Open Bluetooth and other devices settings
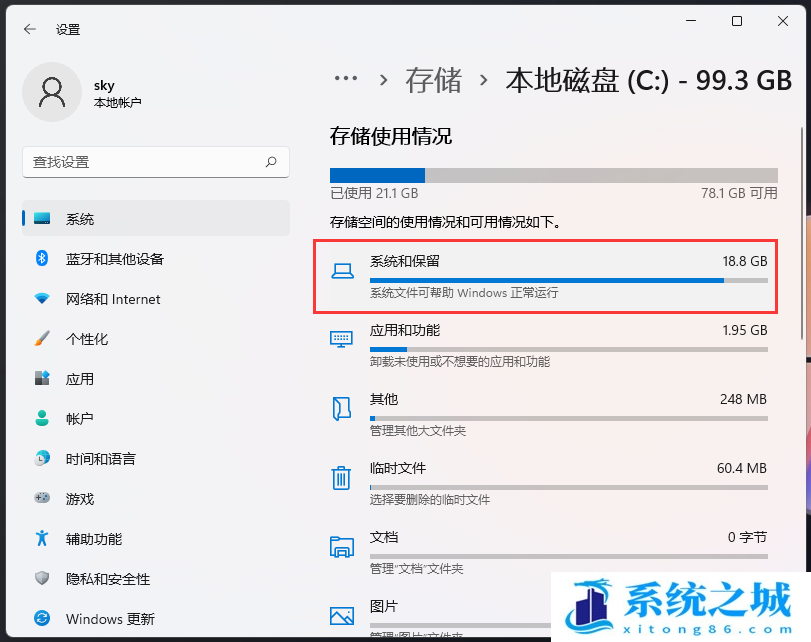 coord(114,259)
